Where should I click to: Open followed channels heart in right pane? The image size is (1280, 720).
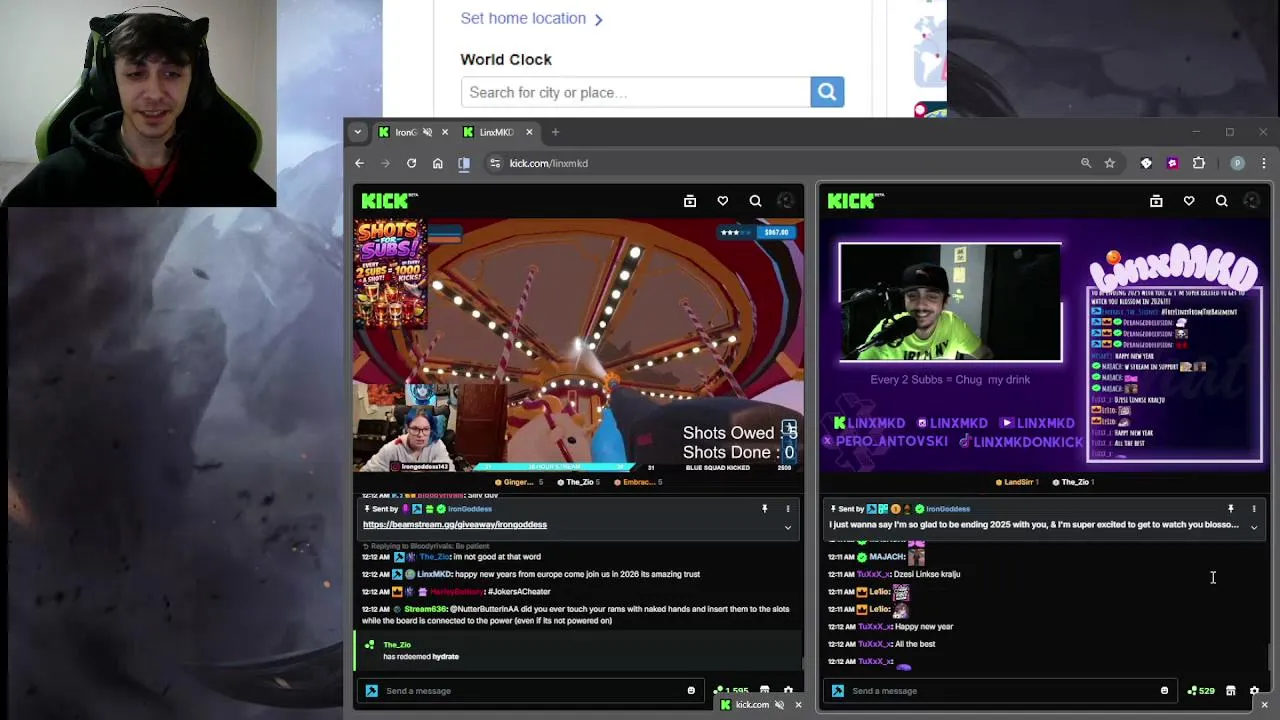1189,201
